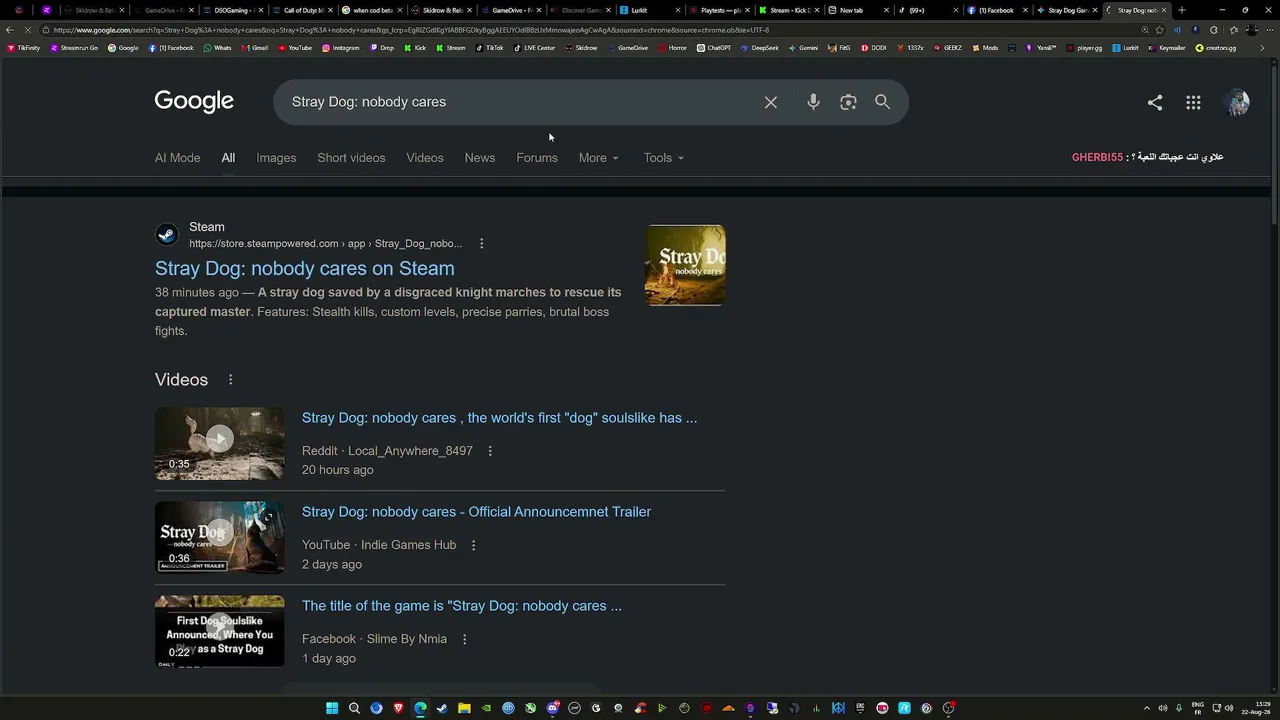The height and width of the screenshot is (720, 1280).
Task: Clear the search box with the X icon
Action: 771,102
